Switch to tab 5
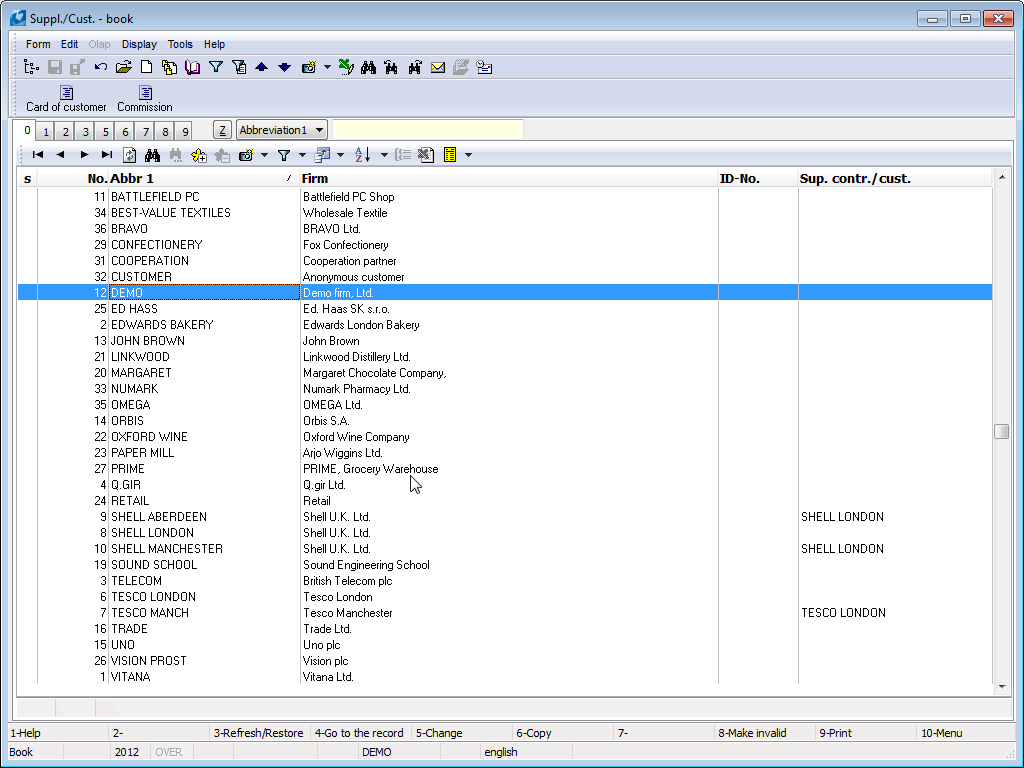The height and width of the screenshot is (768, 1024). pos(106,131)
